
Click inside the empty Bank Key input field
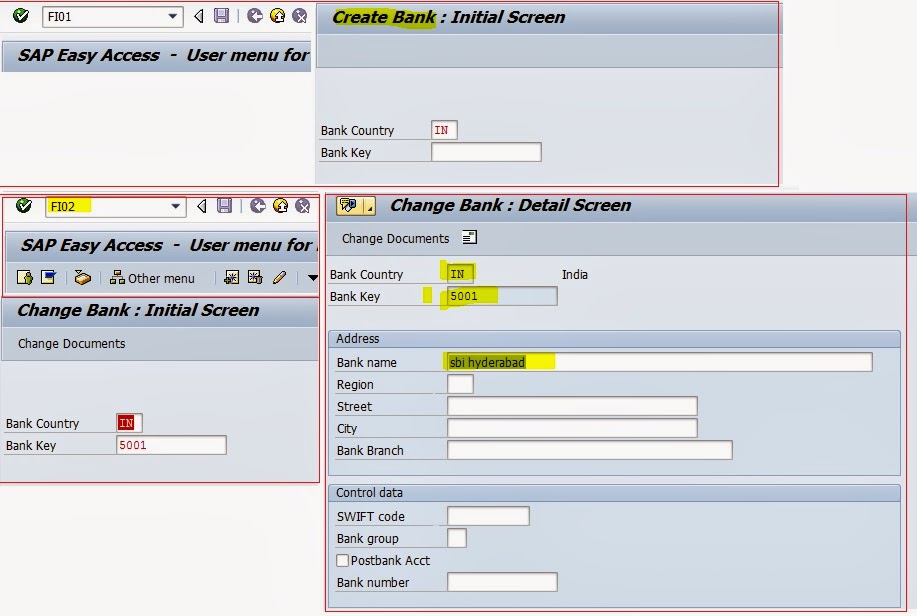pos(486,152)
